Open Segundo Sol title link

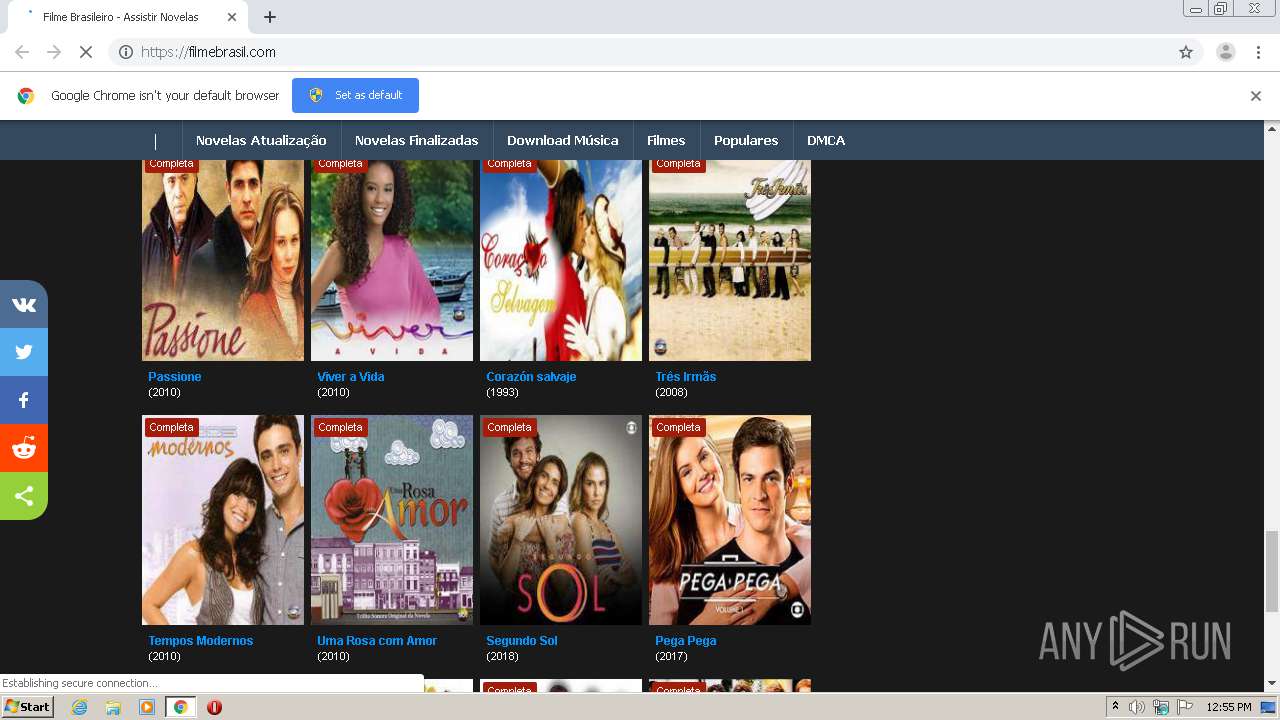[x=522, y=641]
